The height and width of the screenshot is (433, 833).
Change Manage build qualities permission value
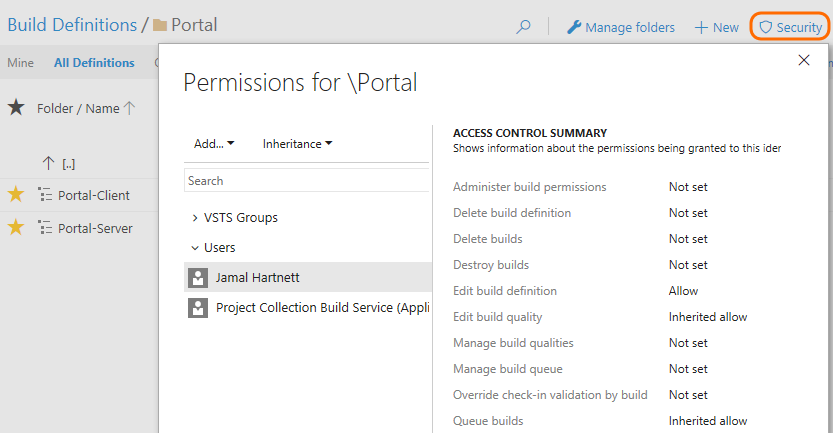click(x=688, y=343)
